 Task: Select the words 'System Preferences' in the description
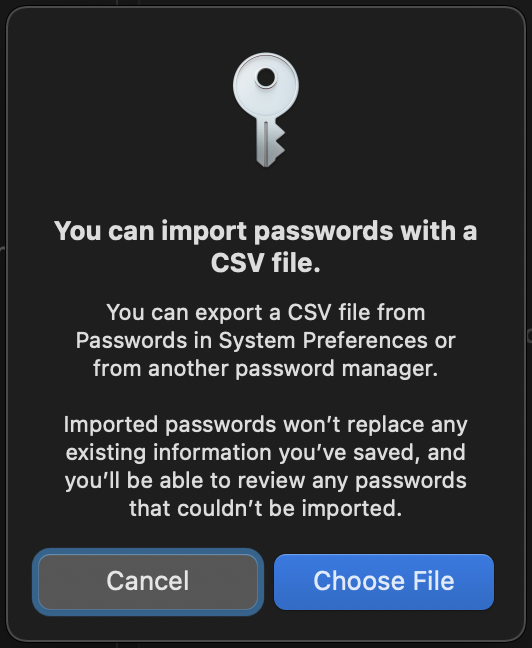(x=323, y=341)
